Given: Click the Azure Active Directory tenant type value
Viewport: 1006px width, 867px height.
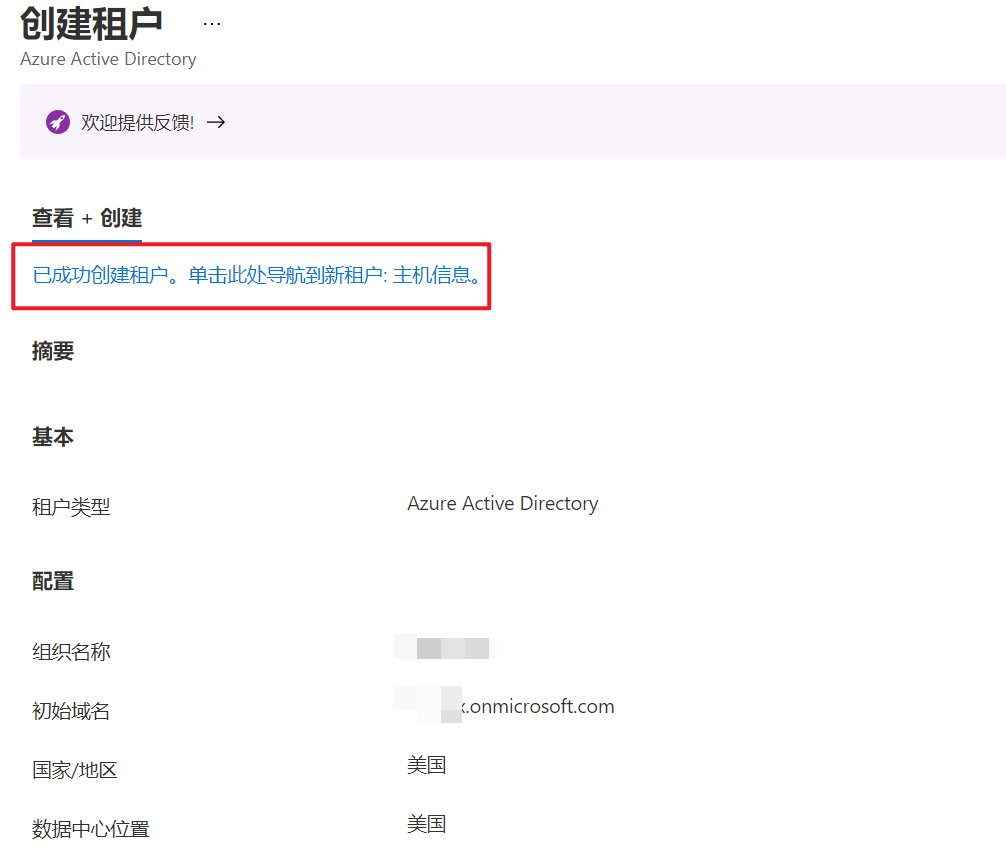Looking at the screenshot, I should [x=502, y=503].
